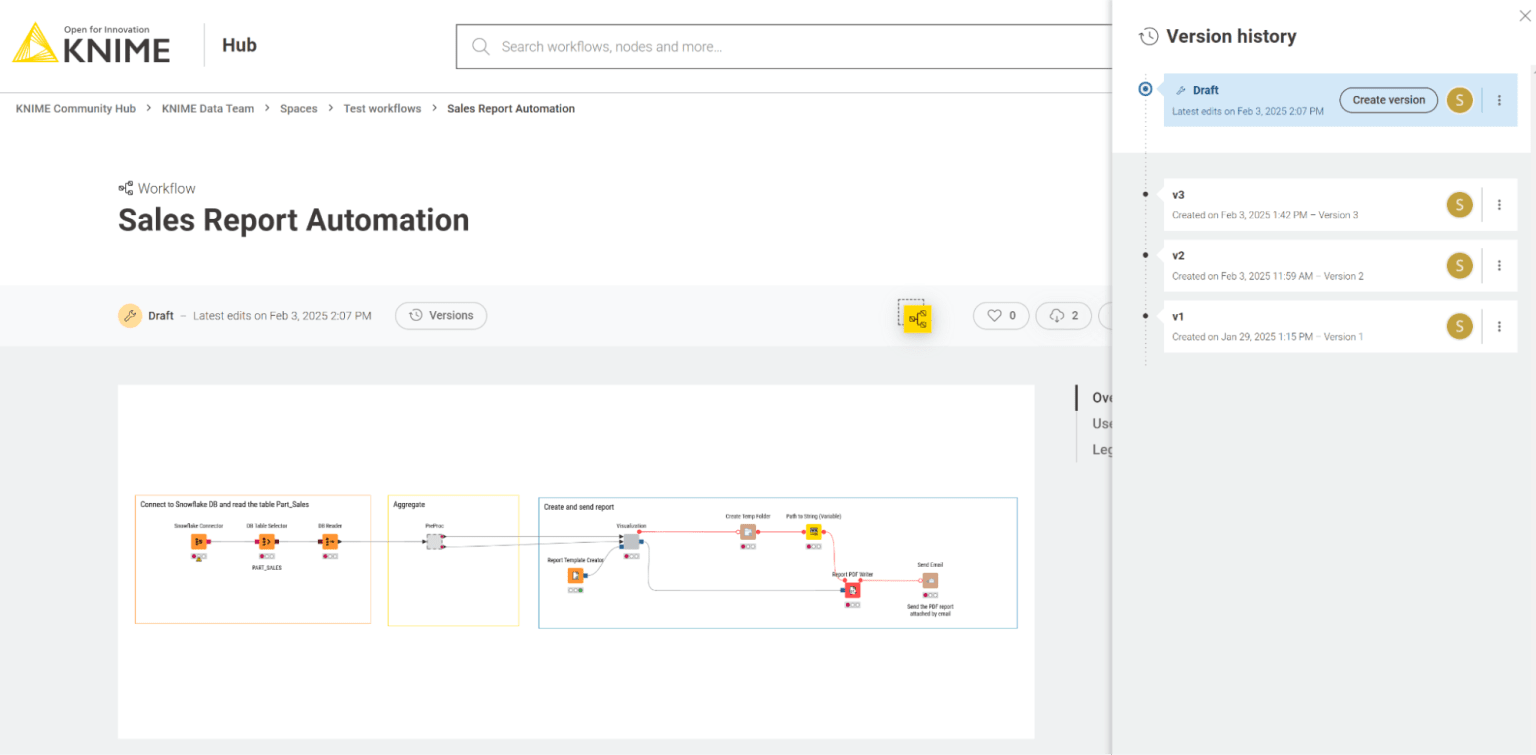The height and width of the screenshot is (755, 1536).
Task: Click PreProc metanode
Action: coord(434,541)
